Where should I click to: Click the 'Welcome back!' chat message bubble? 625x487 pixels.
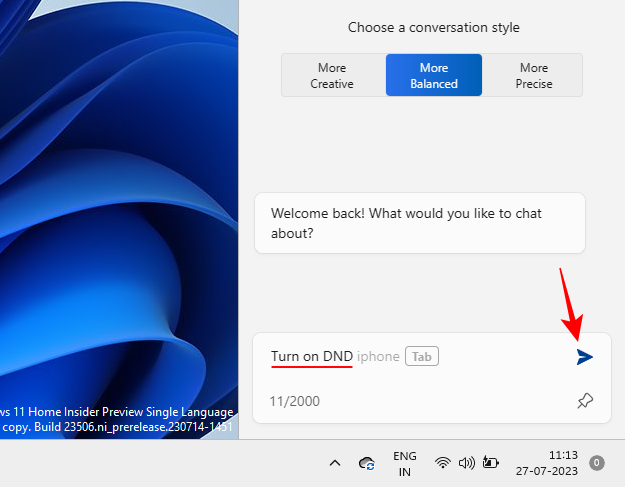click(x=419, y=223)
